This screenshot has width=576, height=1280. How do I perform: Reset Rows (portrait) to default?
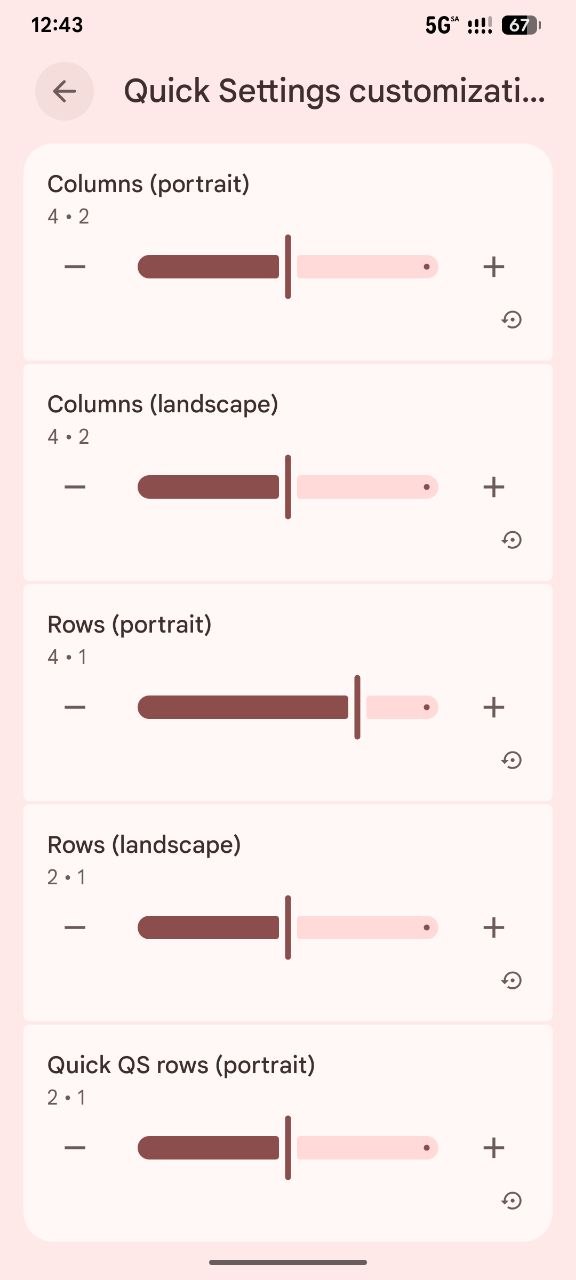coord(512,760)
